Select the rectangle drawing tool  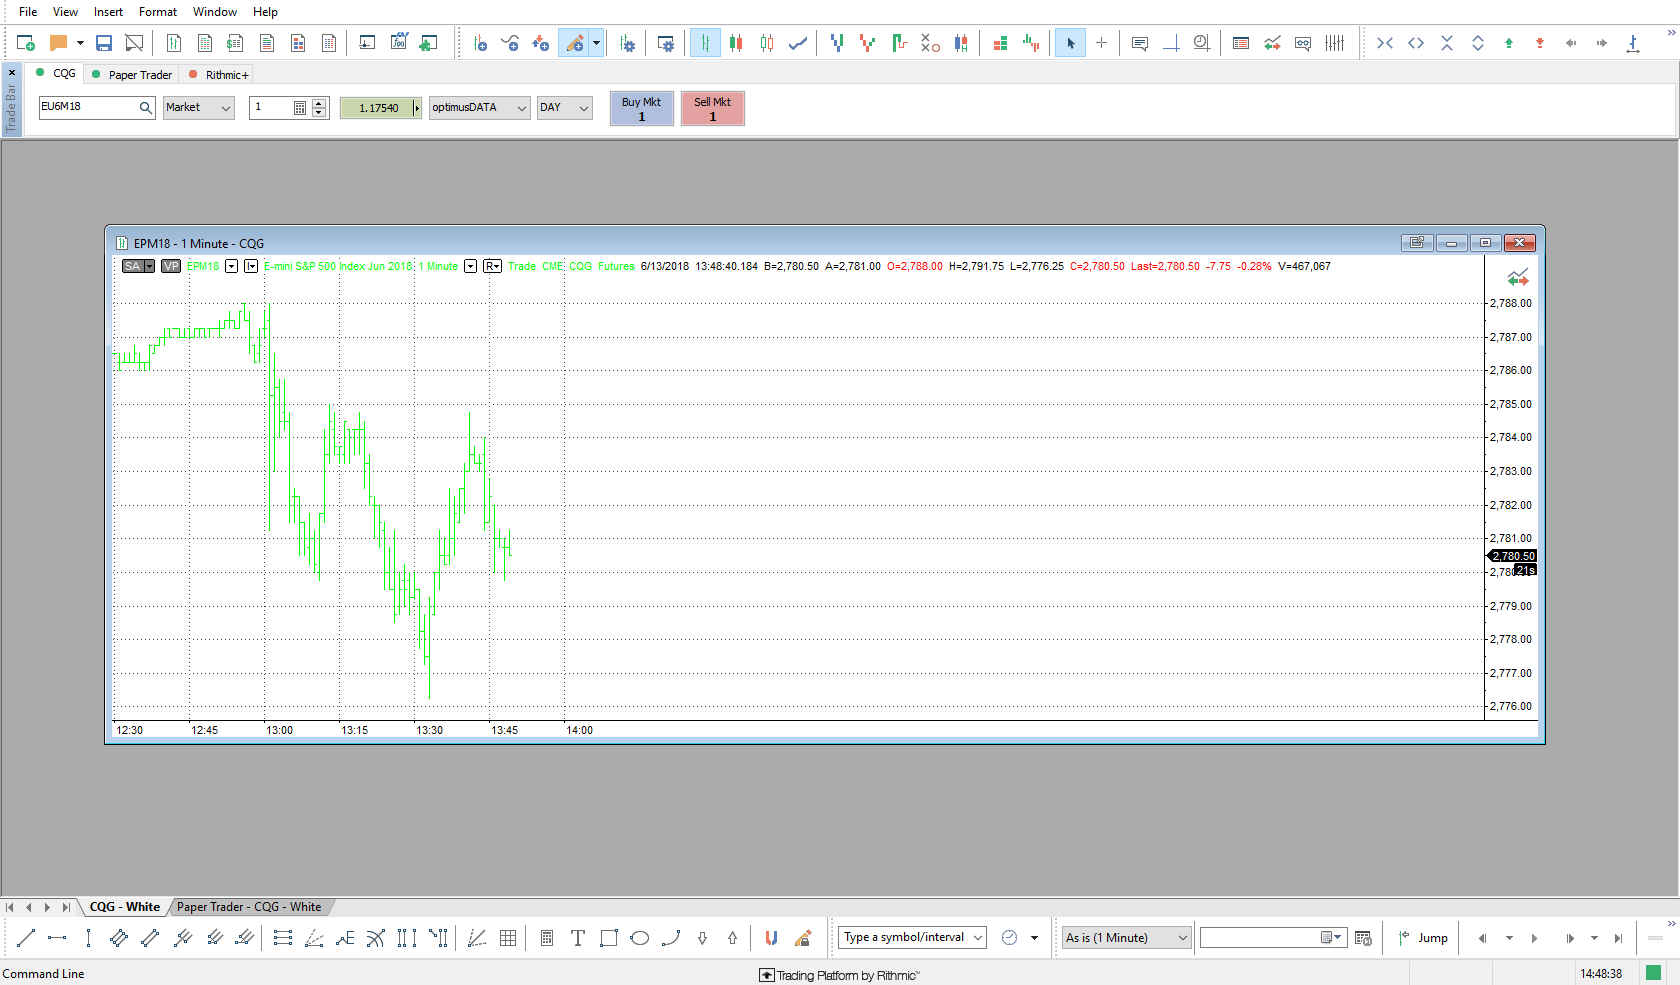pos(609,938)
